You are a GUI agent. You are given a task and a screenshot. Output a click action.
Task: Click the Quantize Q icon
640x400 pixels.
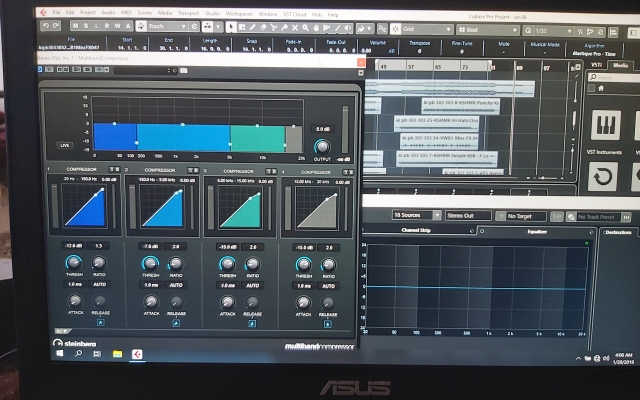[x=528, y=31]
